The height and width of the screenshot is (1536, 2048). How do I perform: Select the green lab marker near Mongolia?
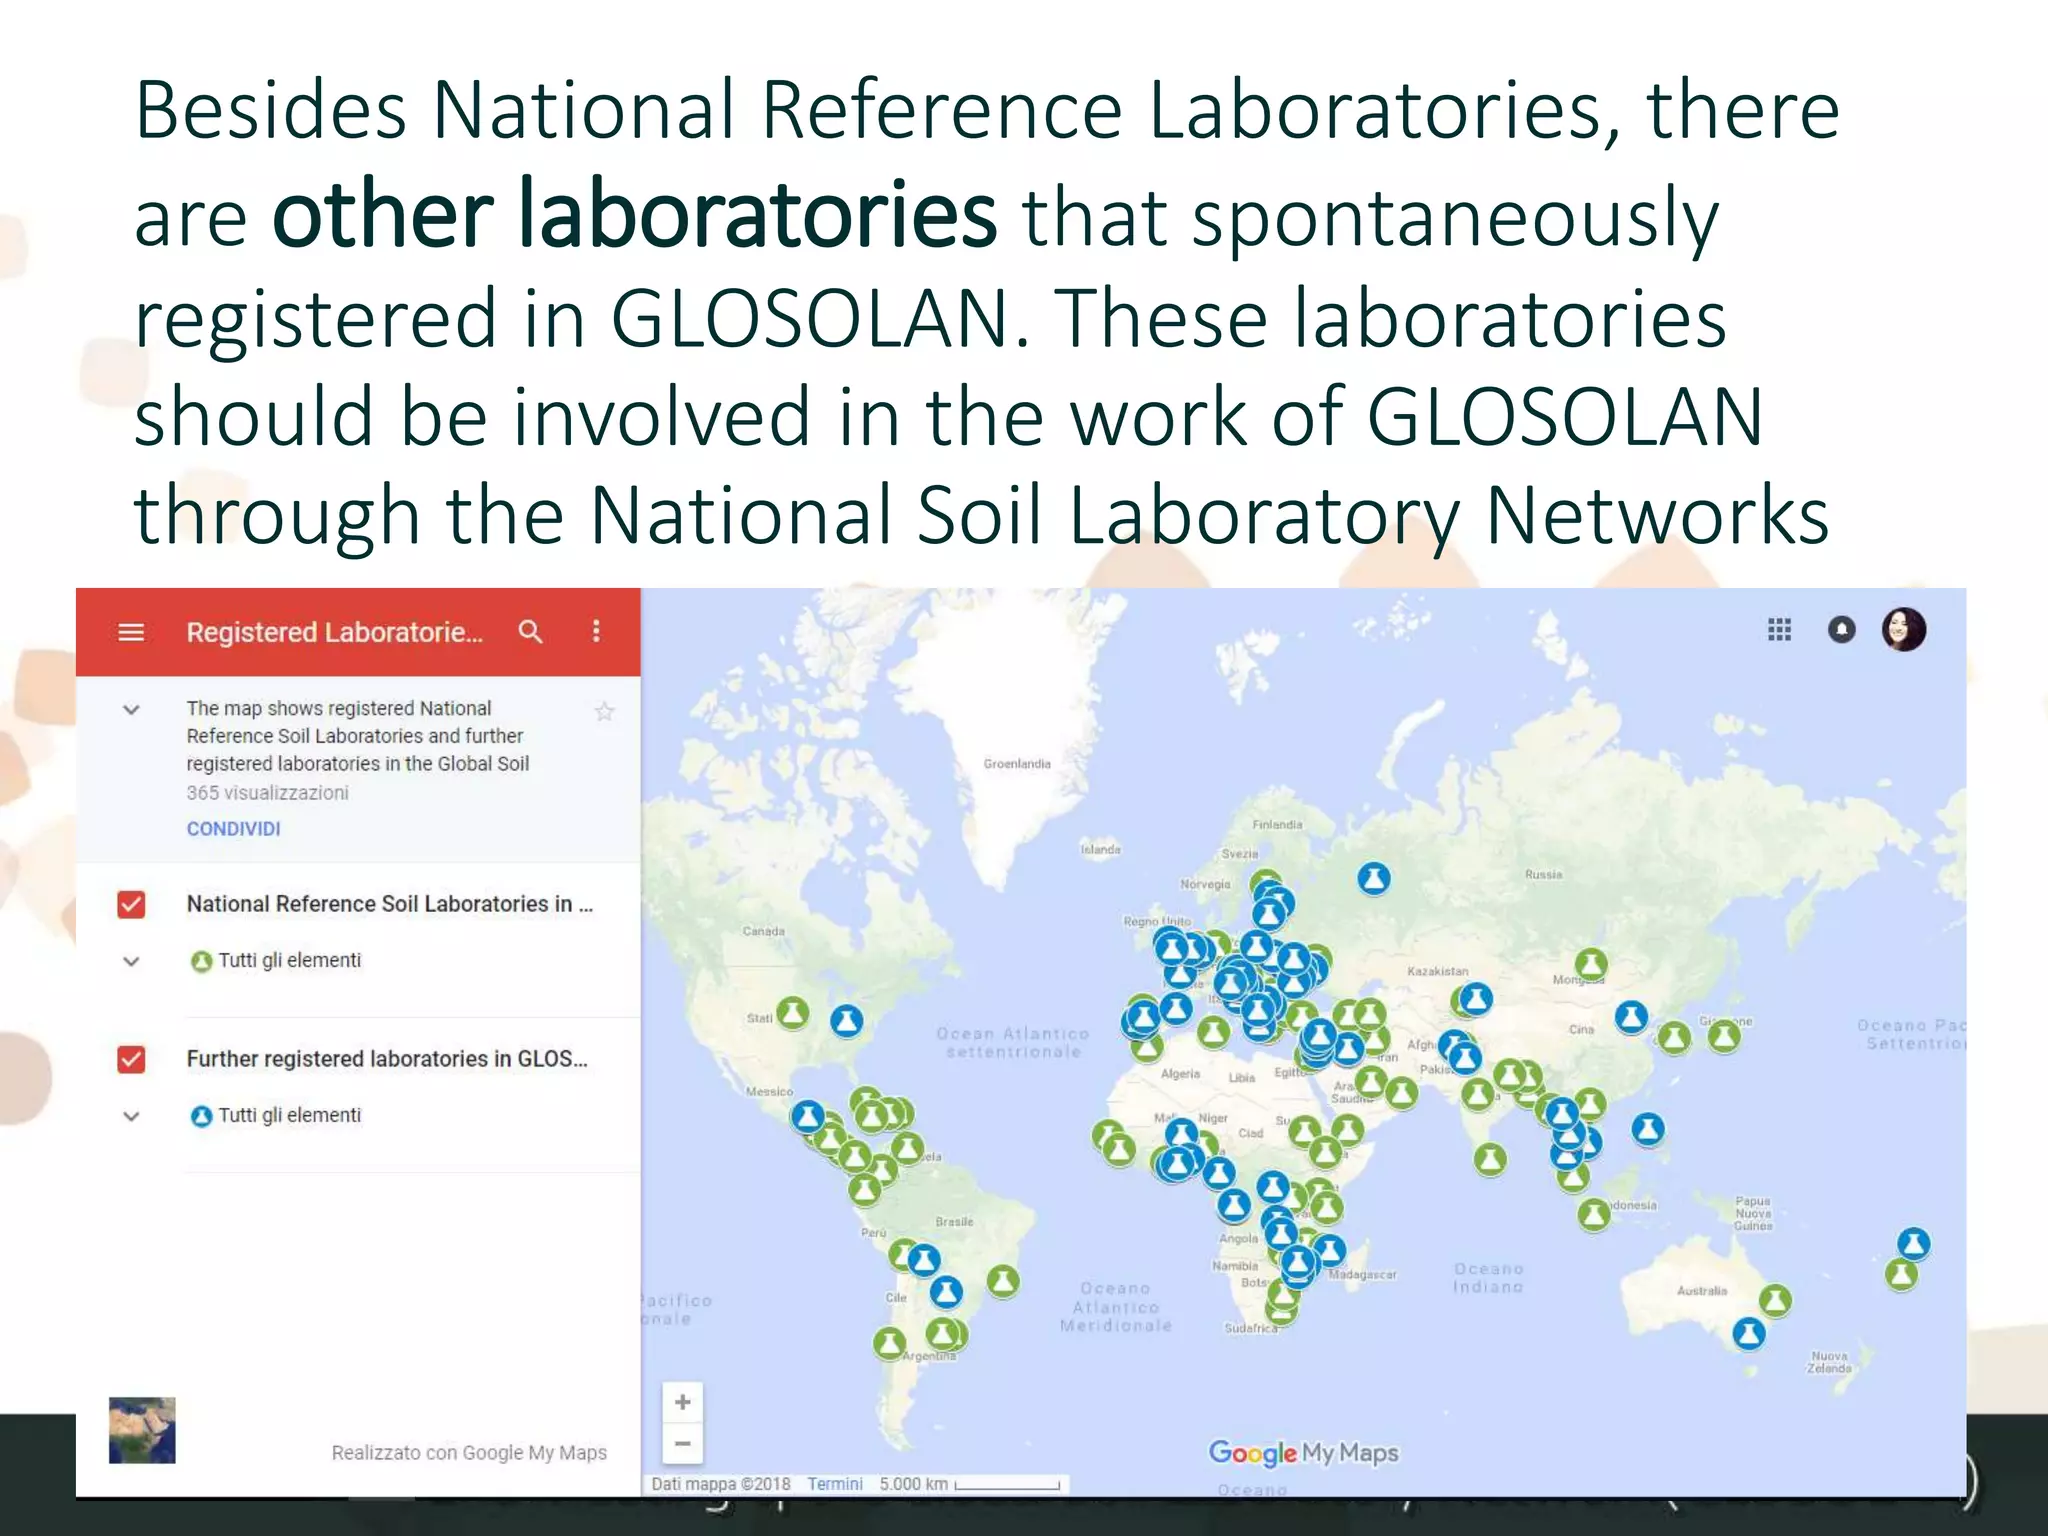(1591, 965)
